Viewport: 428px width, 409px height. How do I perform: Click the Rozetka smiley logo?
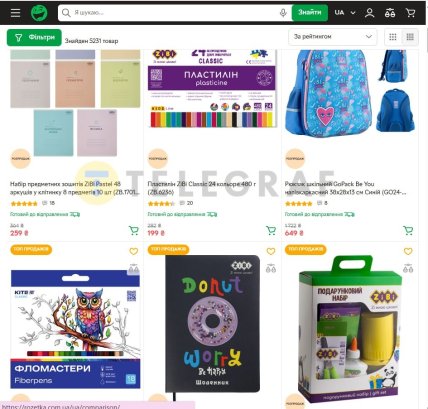pyautogui.click(x=39, y=13)
